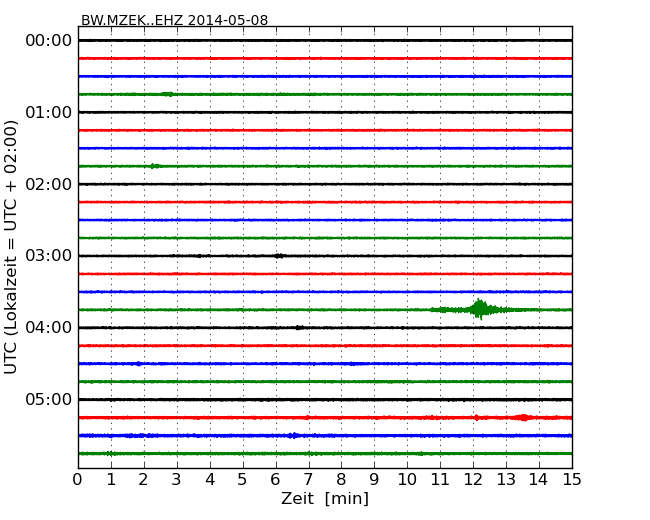Click the x-axis tick label 15
The image size is (650, 520).
tap(571, 479)
